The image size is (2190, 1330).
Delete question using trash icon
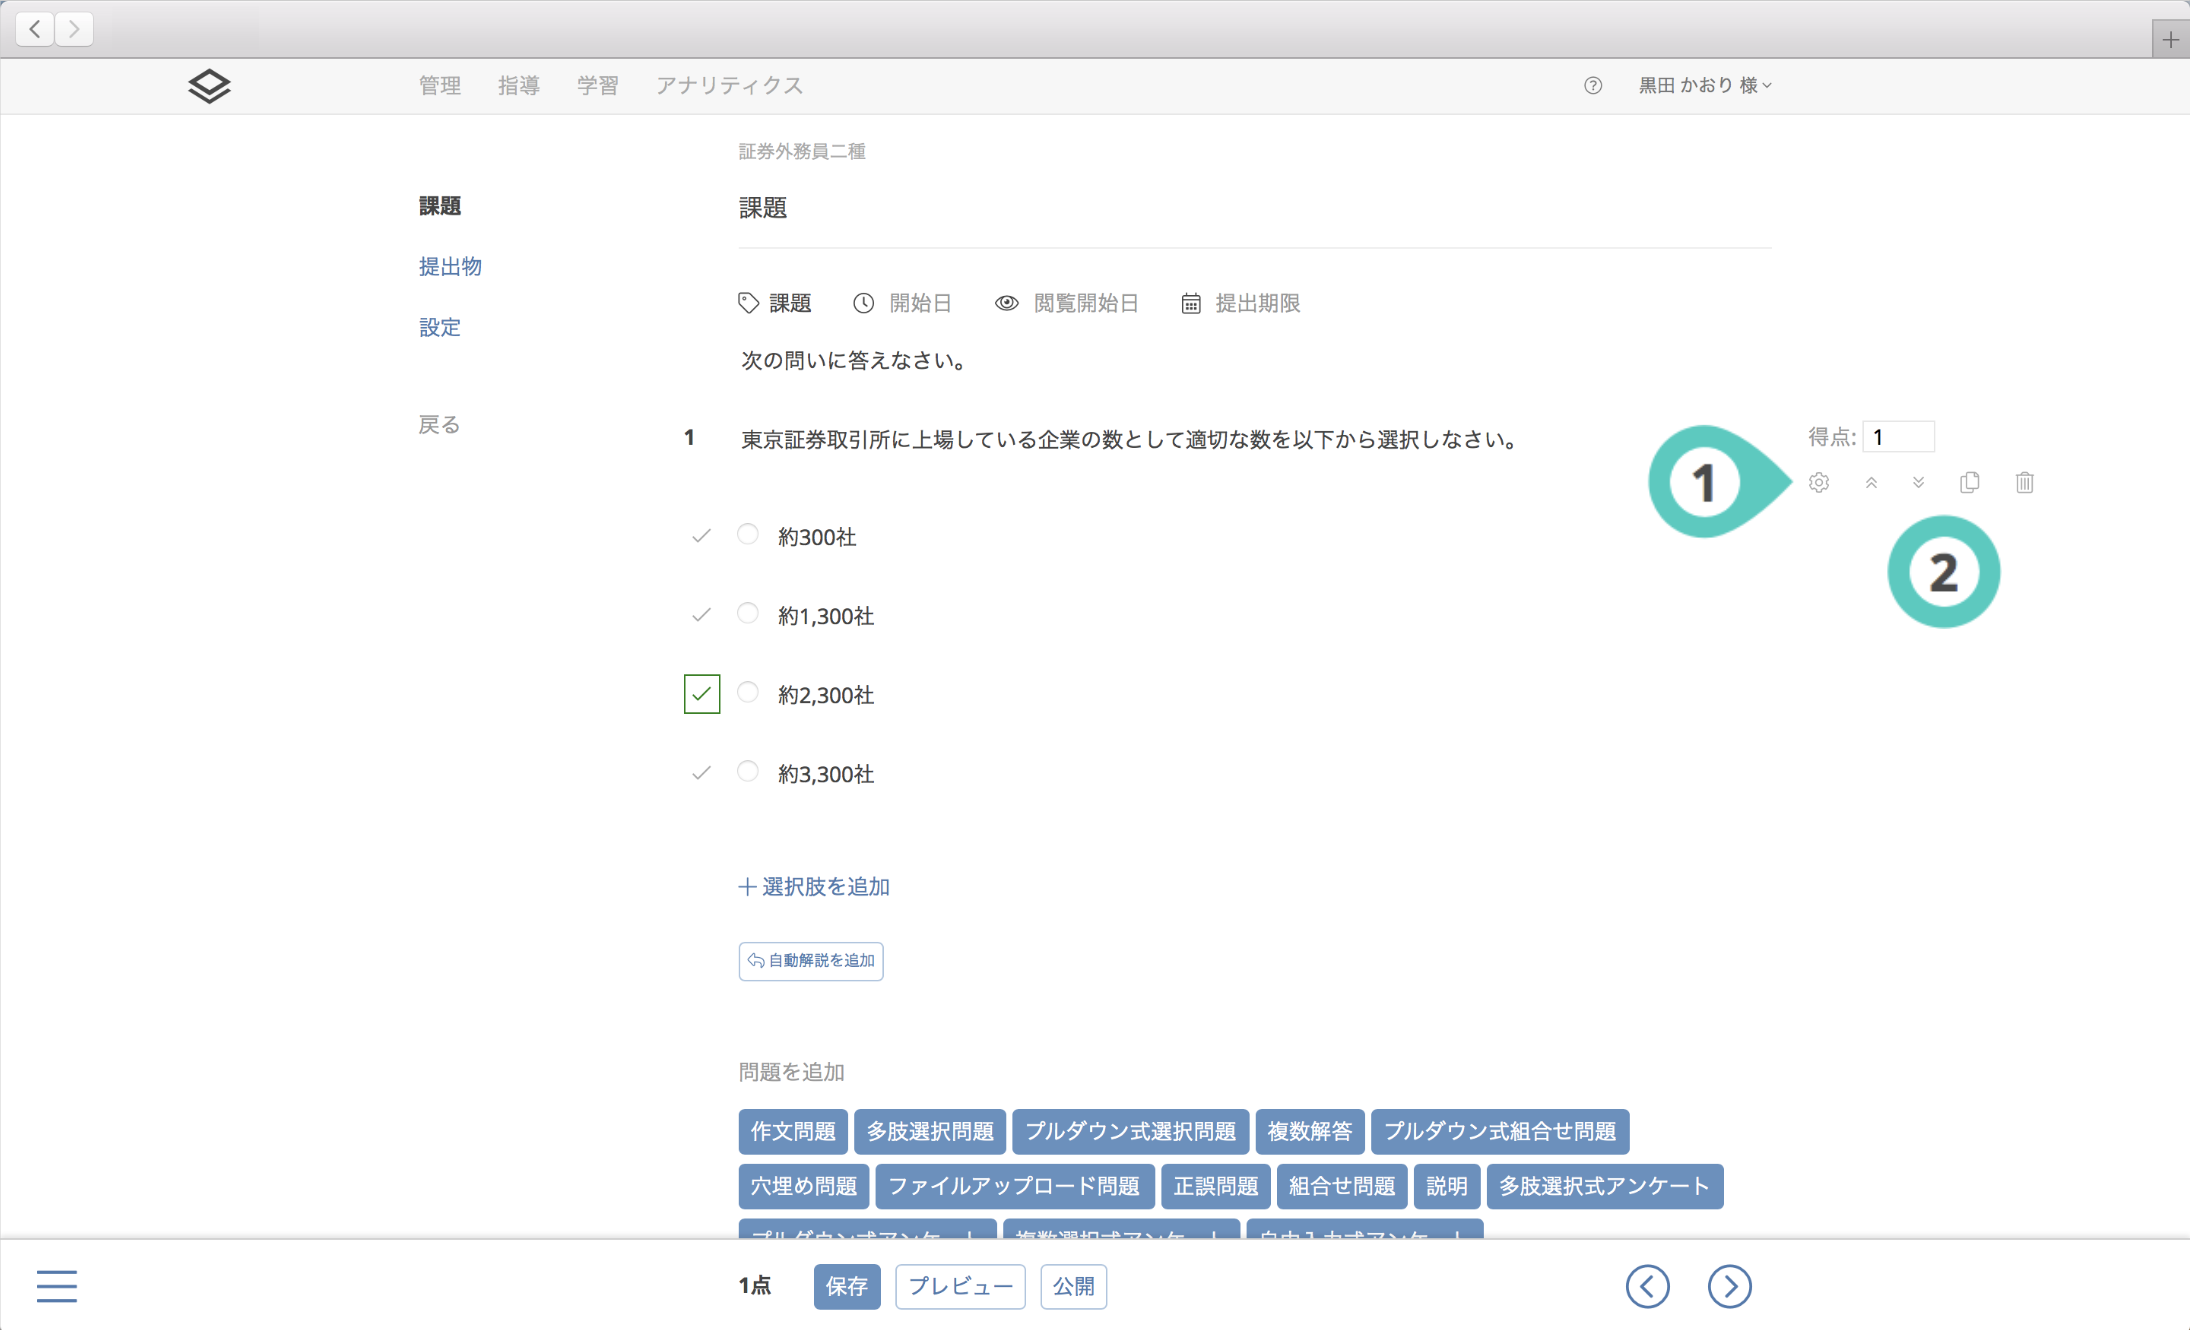point(2024,483)
